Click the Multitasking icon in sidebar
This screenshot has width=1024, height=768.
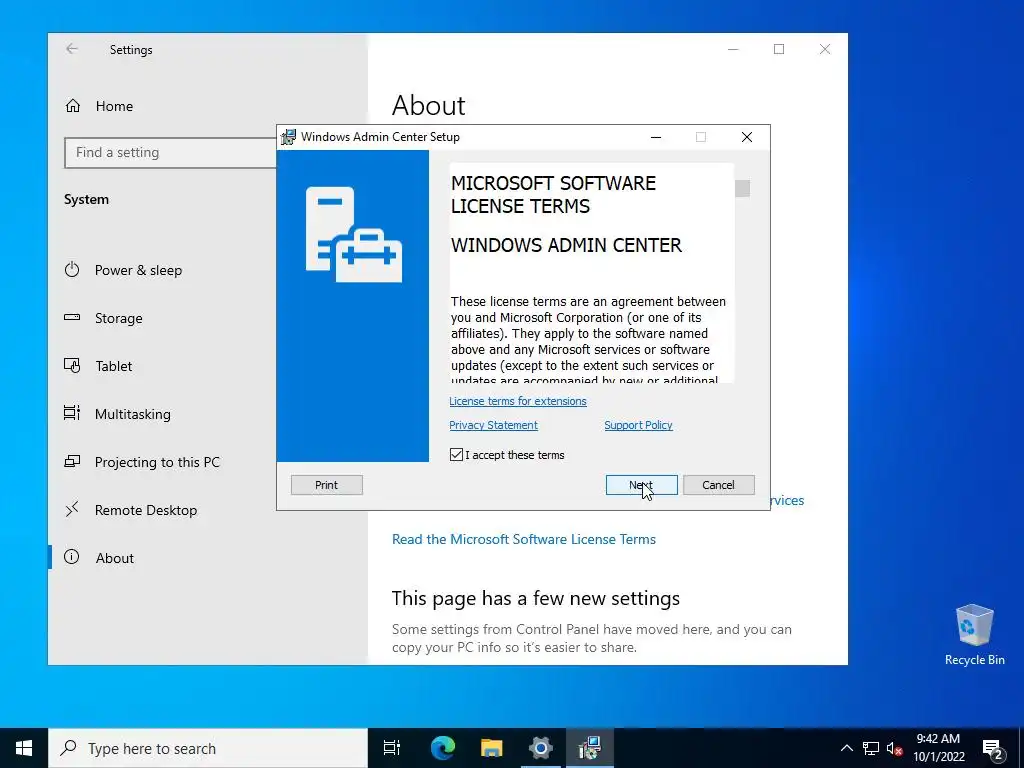[x=72, y=413]
